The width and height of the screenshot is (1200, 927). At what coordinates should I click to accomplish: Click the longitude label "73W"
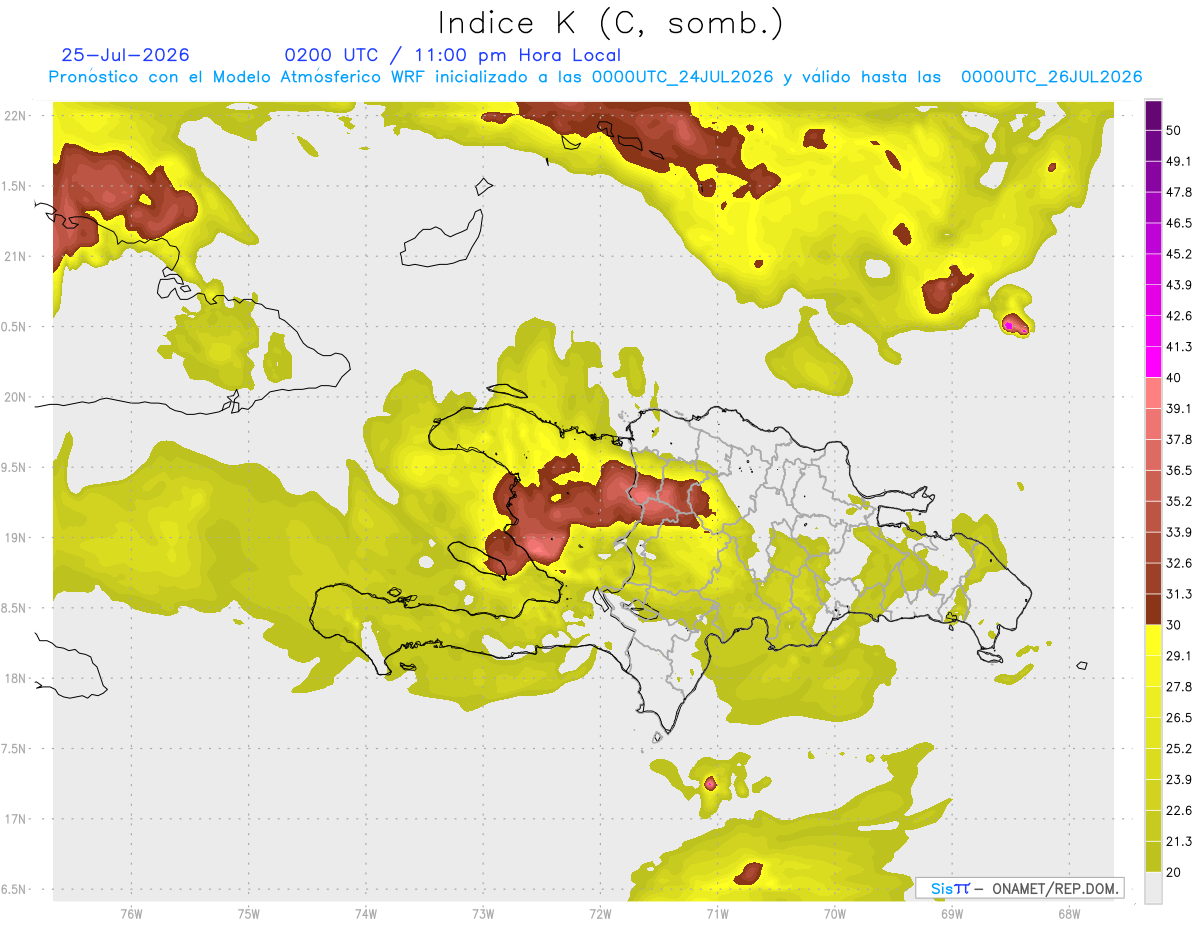click(483, 913)
